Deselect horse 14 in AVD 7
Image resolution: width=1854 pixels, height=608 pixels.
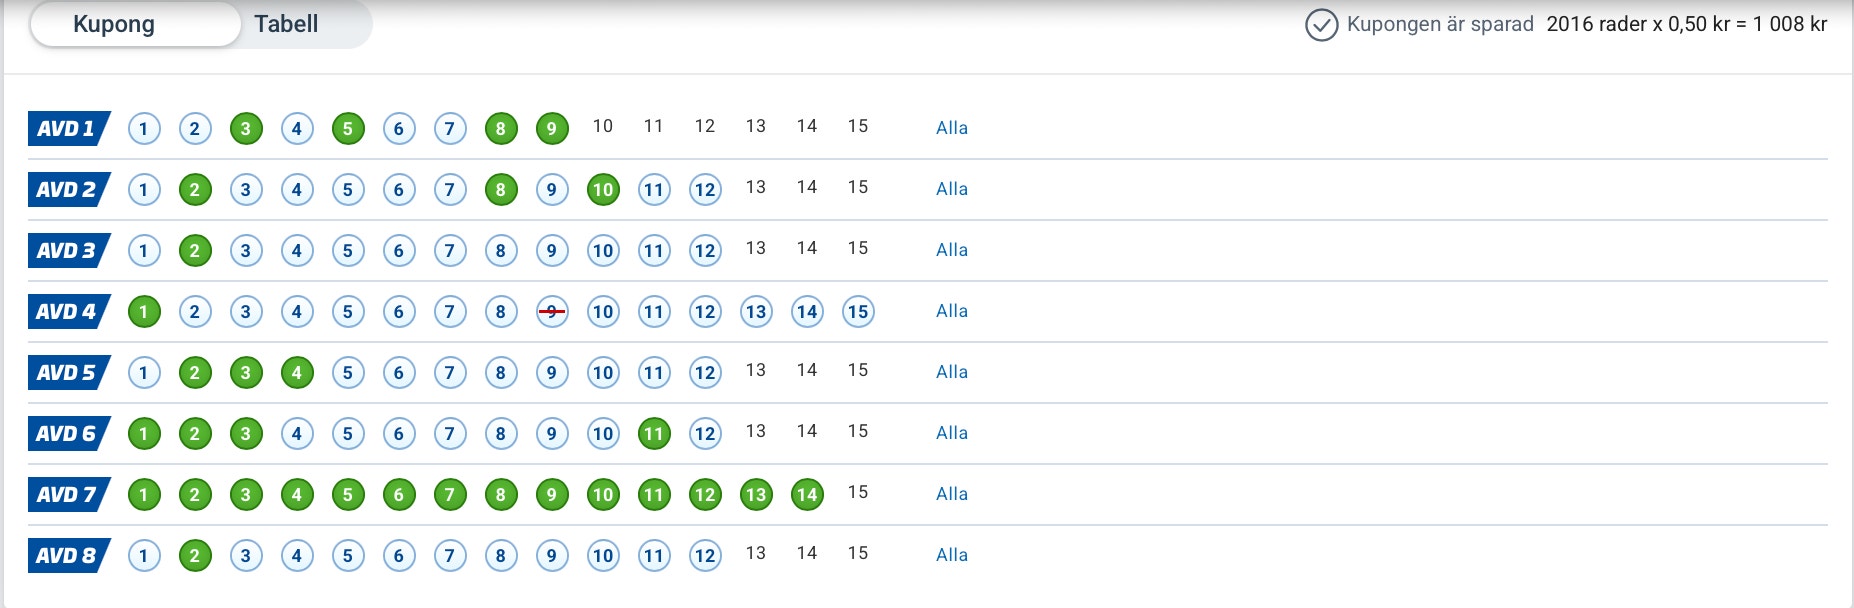point(807,495)
